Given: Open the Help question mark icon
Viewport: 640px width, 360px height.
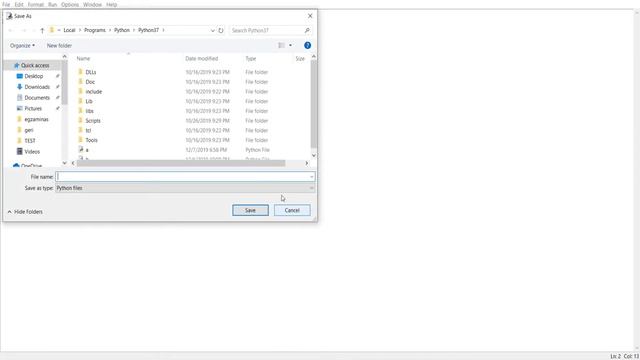Looking at the screenshot, I should (x=307, y=45).
